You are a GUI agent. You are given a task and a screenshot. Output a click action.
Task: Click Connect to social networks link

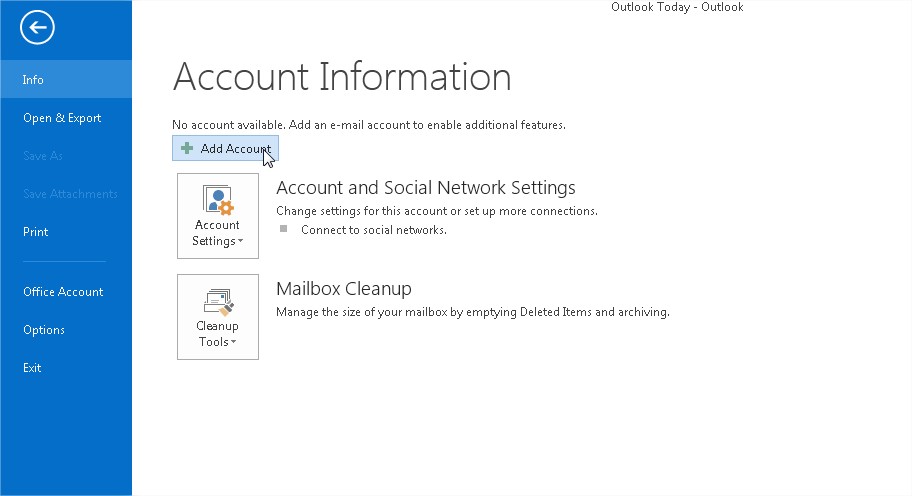(x=374, y=230)
